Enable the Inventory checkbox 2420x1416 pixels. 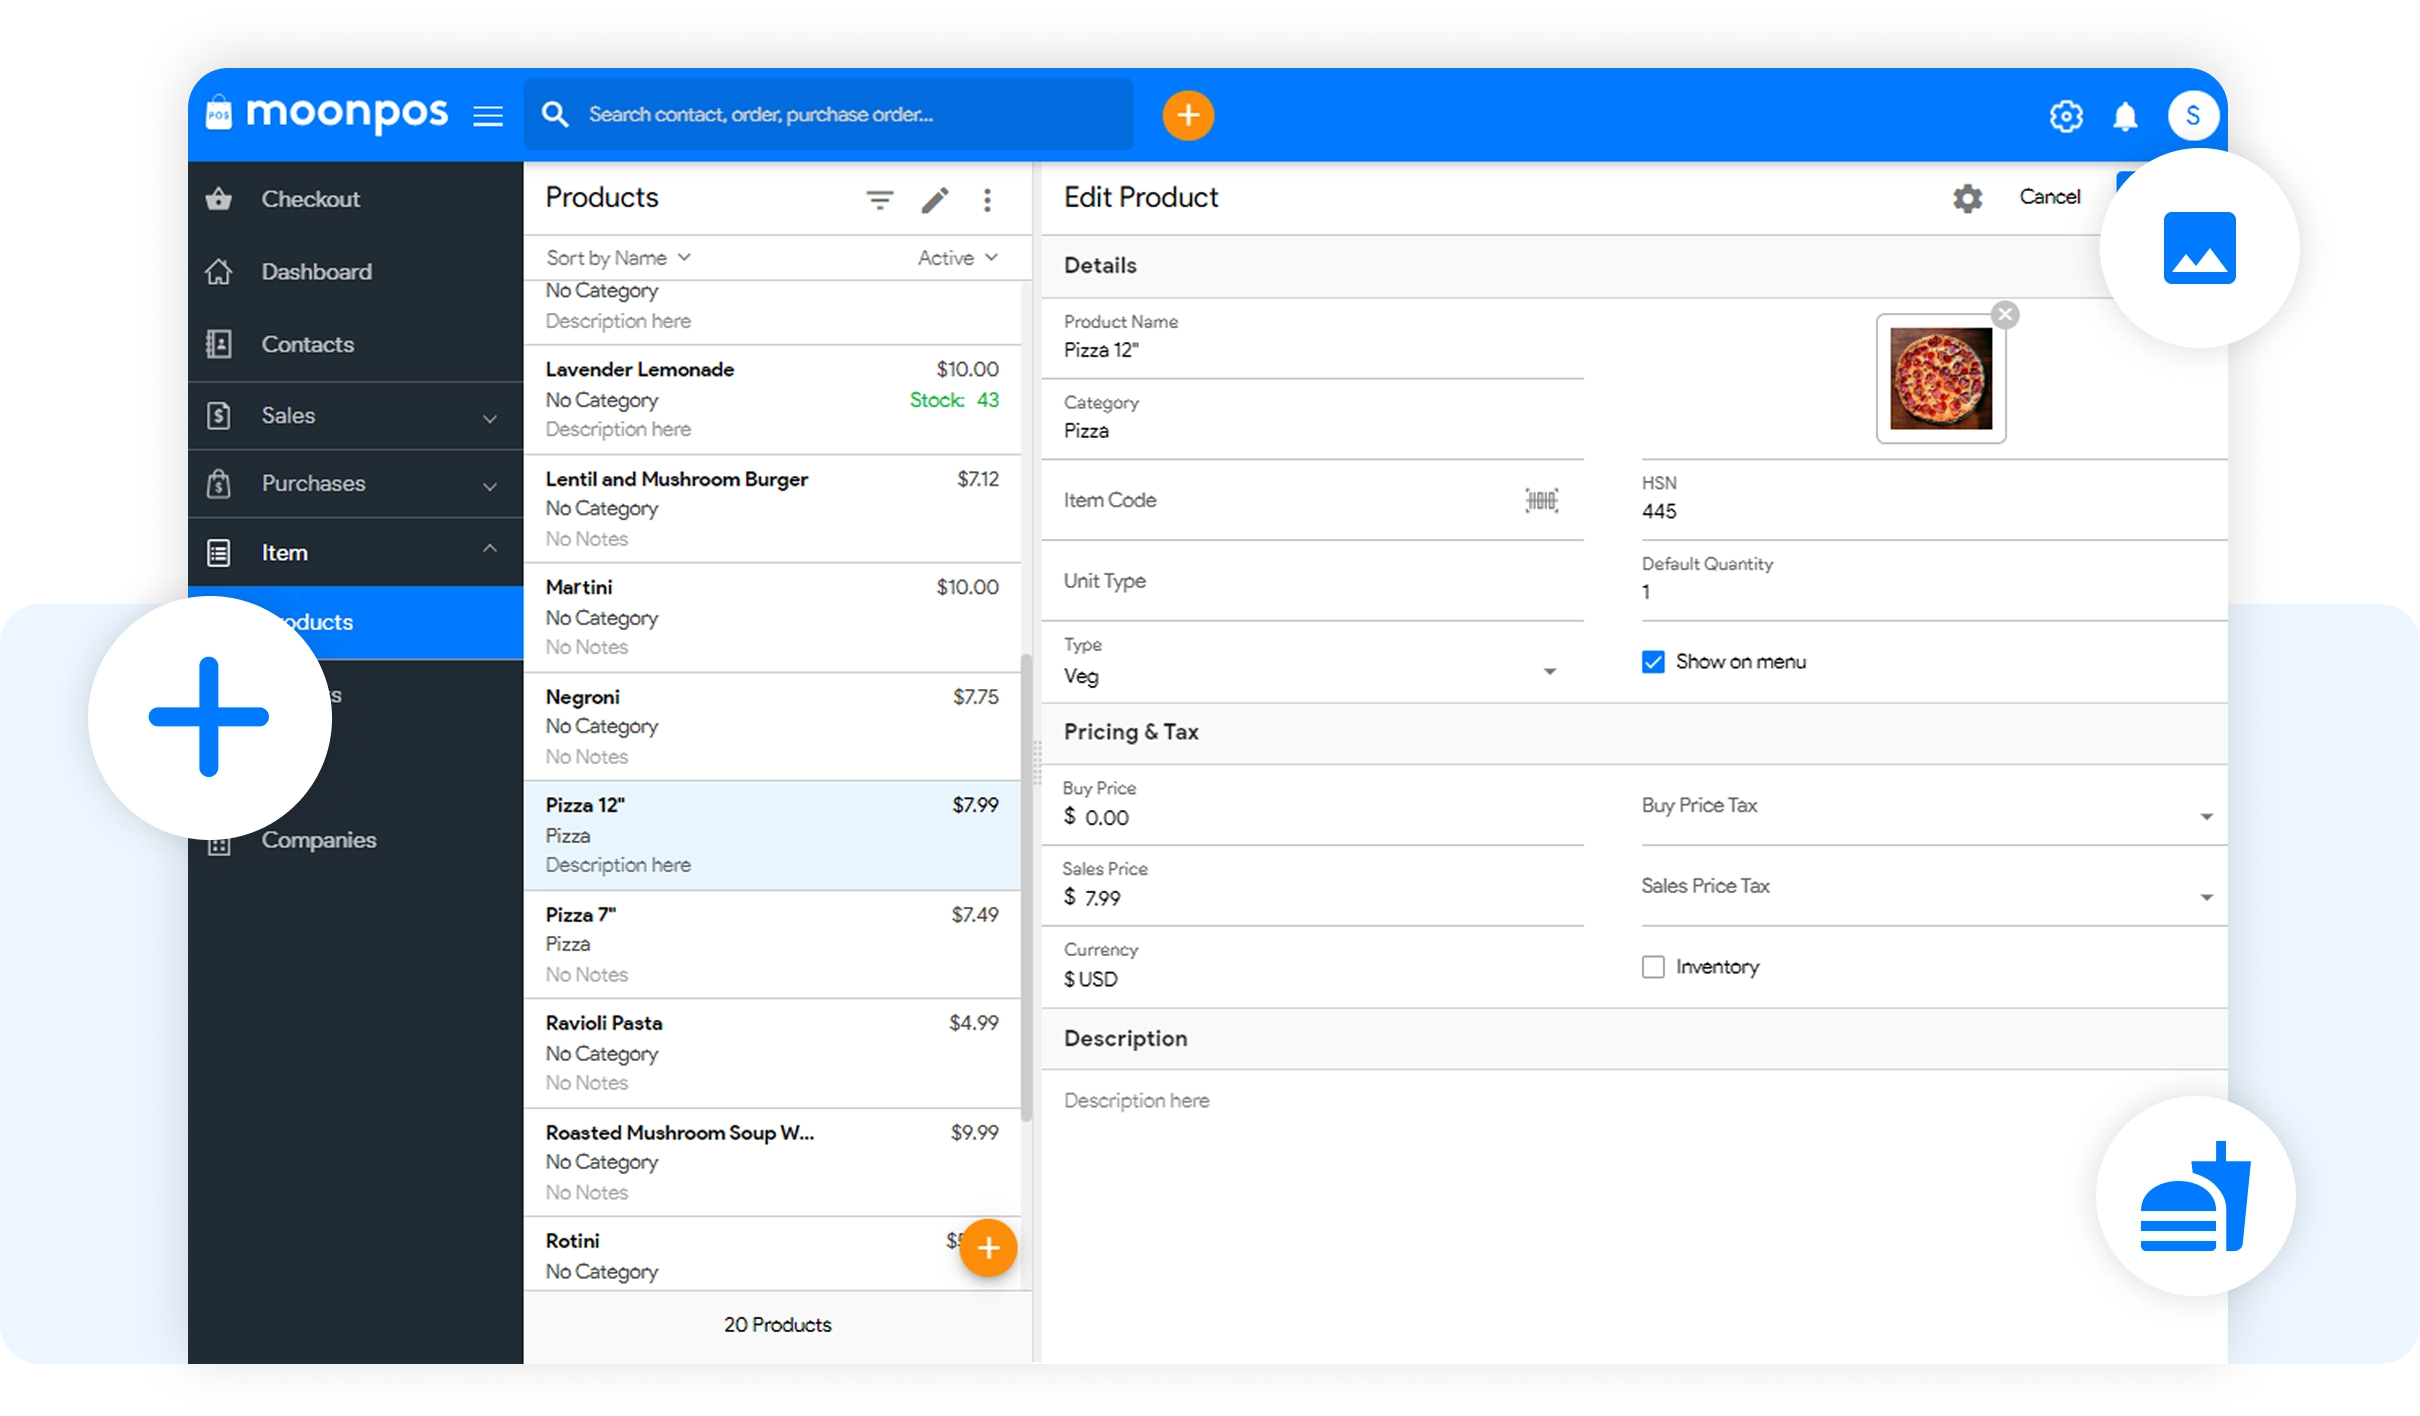coord(1653,967)
